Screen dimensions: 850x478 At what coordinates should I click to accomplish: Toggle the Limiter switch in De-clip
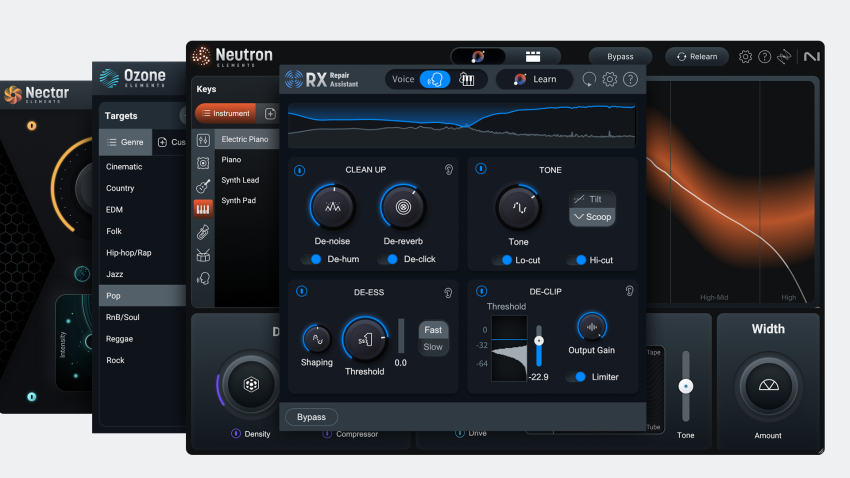point(575,377)
